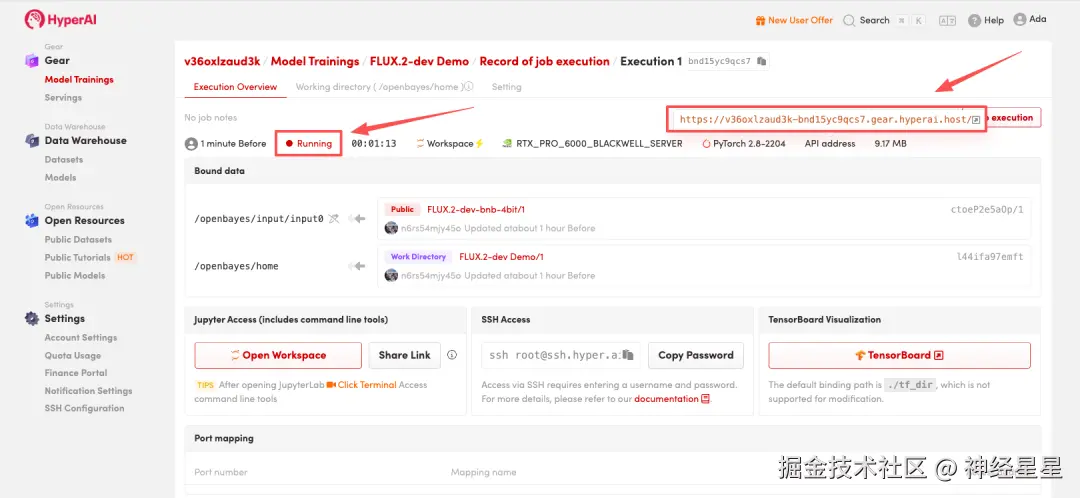Click the Search magnifier icon
The height and width of the screenshot is (498, 1080).
pyautogui.click(x=849, y=21)
